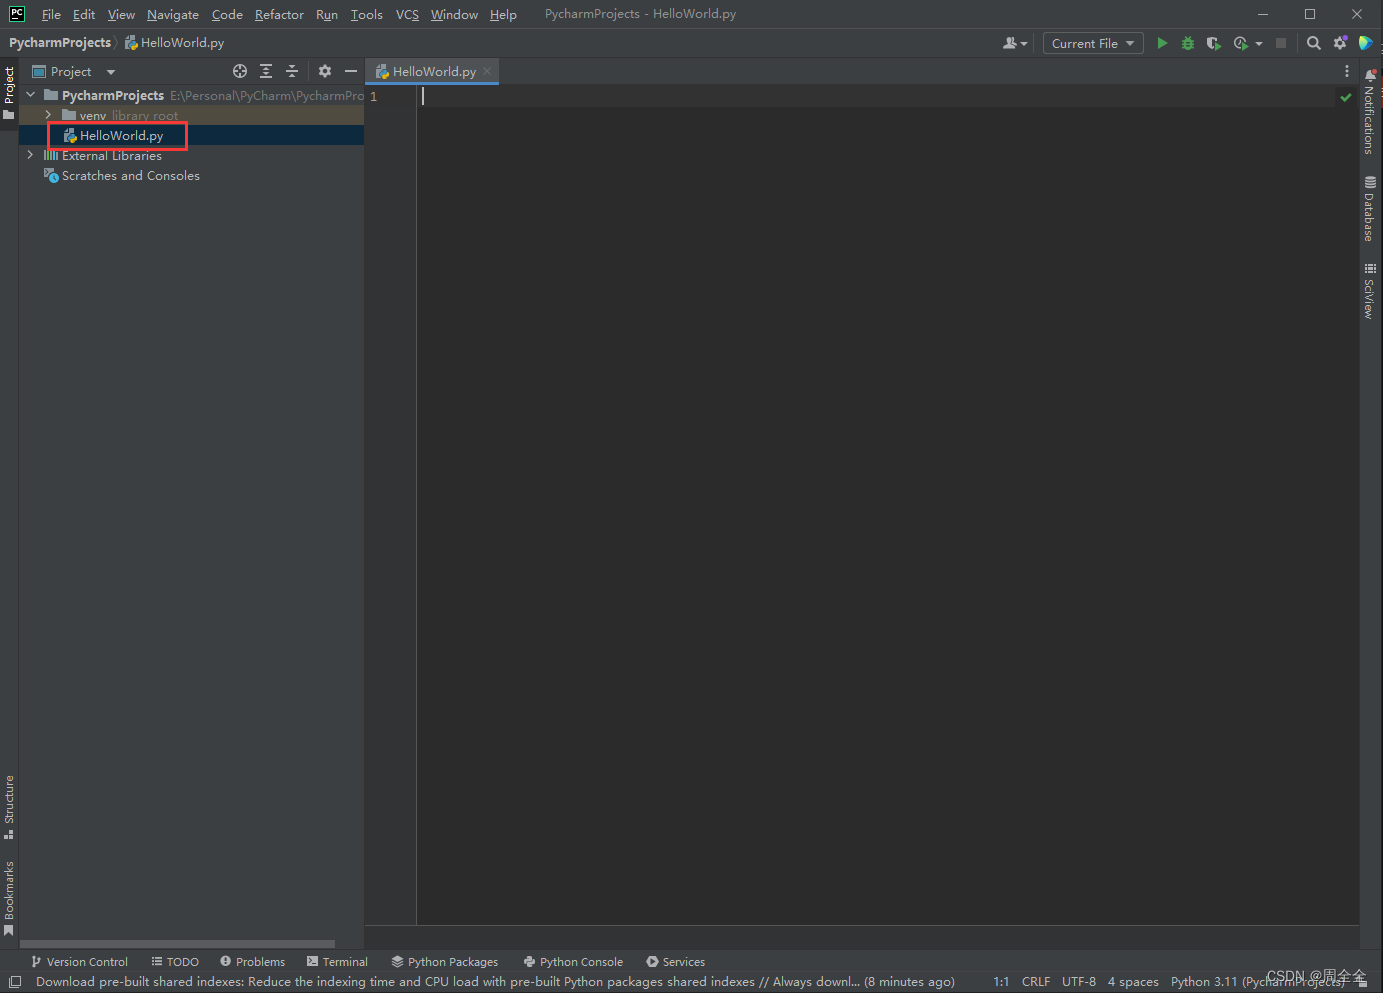Click the 4 spaces indent setting
1383x993 pixels.
pos(1133,982)
